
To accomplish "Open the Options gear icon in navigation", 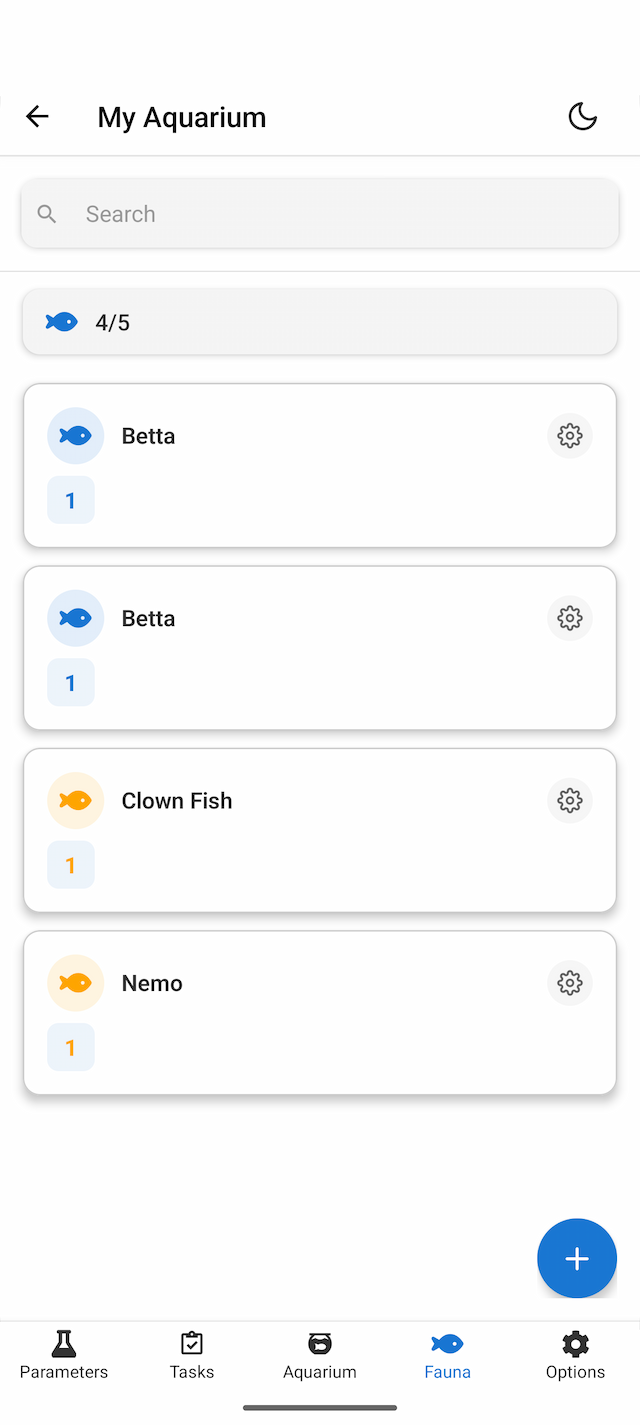I will 575,1343.
